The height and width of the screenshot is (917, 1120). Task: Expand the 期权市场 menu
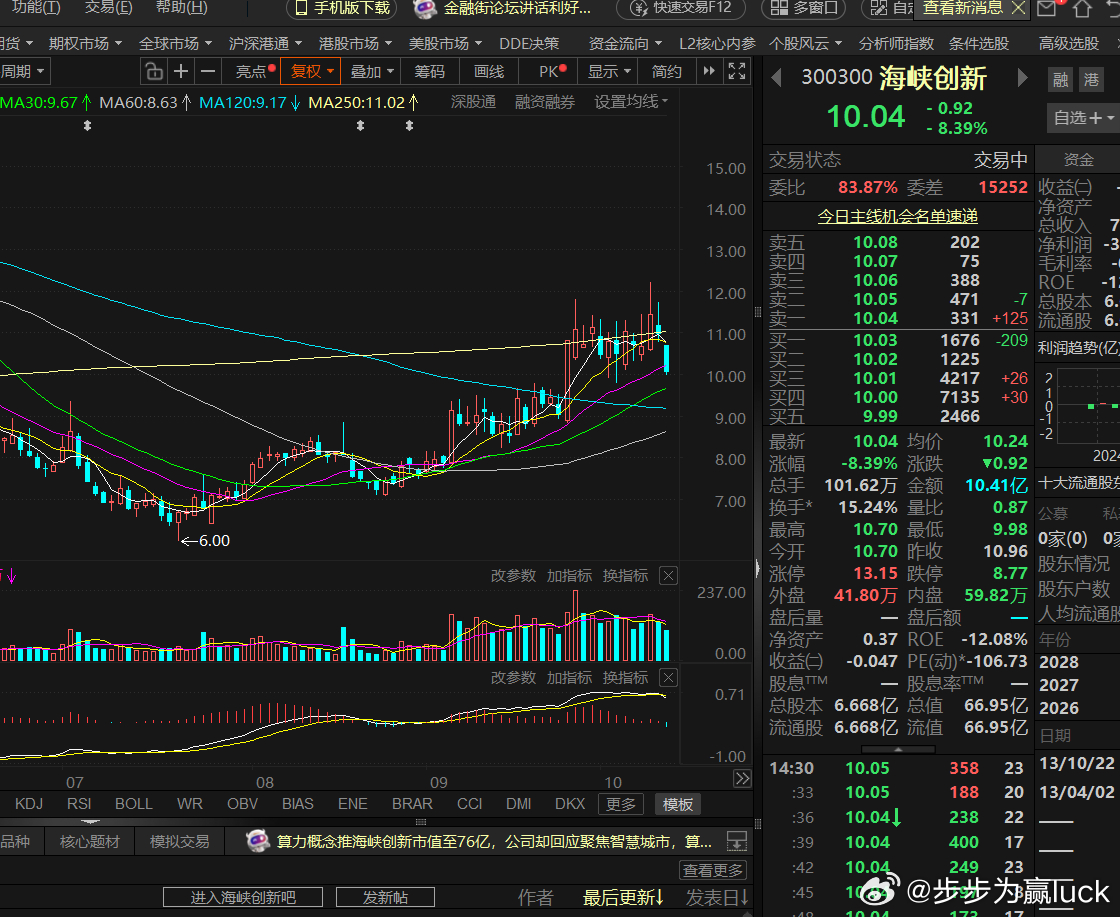pyautogui.click(x=85, y=44)
